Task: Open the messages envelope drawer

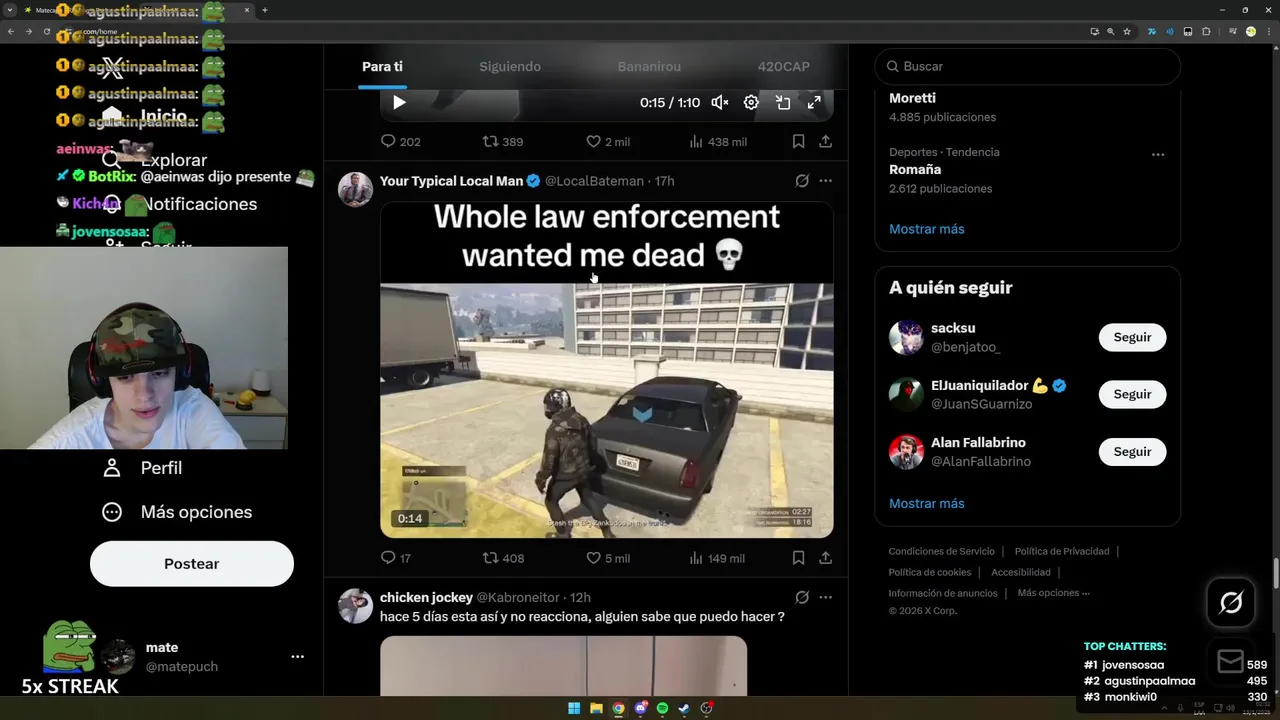Action: click(x=1231, y=661)
